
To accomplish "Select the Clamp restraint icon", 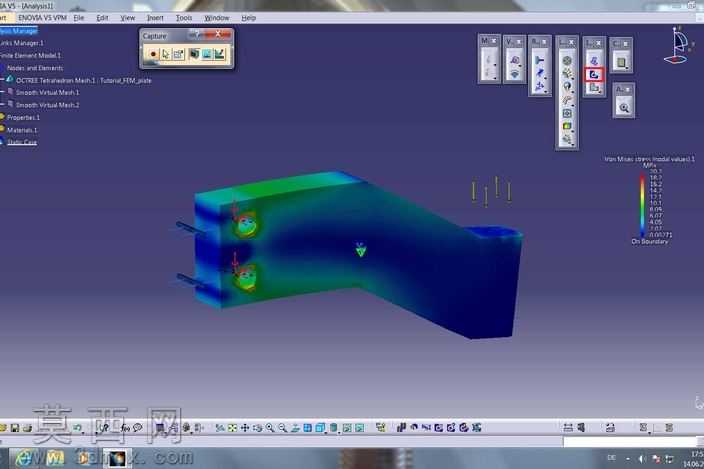I will [x=540, y=60].
